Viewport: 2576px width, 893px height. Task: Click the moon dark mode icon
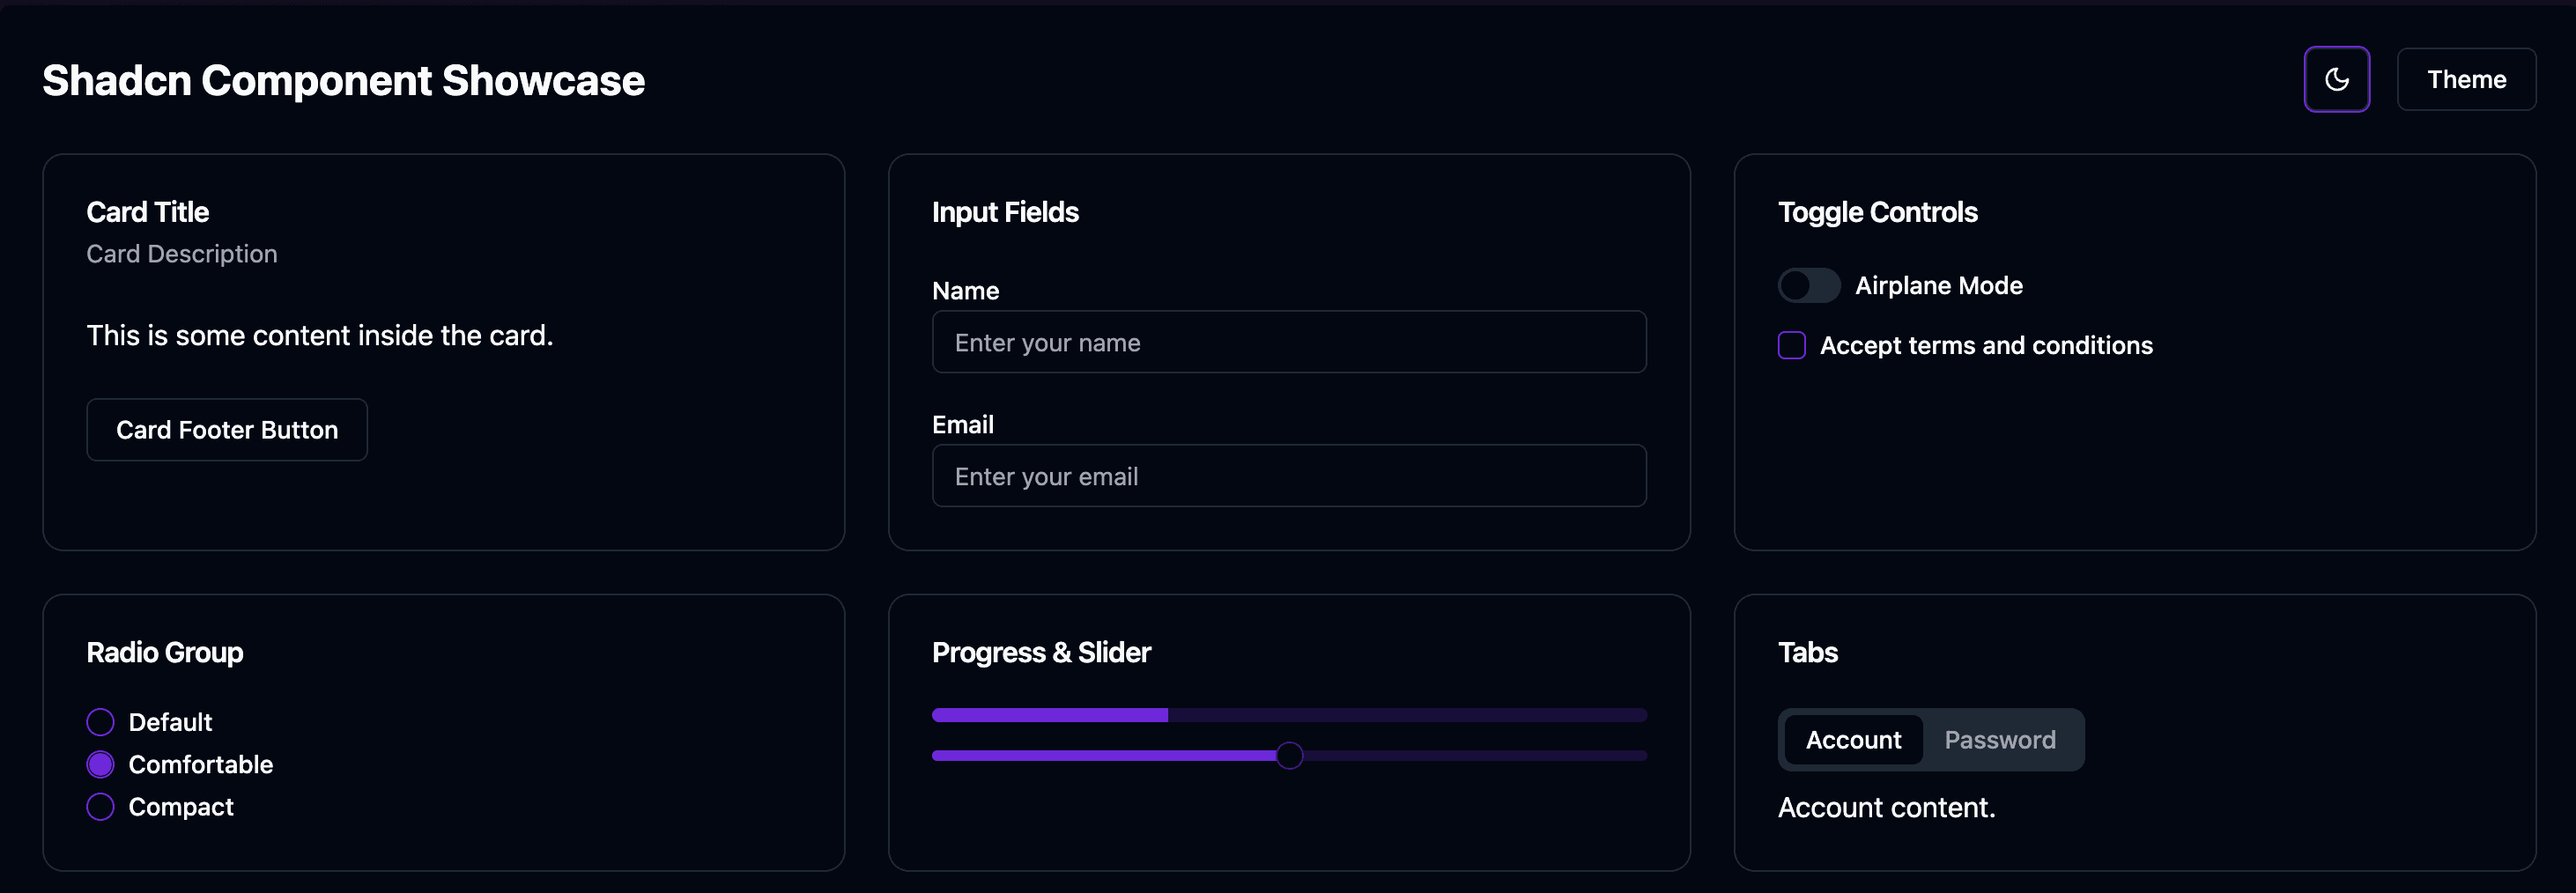click(2336, 79)
